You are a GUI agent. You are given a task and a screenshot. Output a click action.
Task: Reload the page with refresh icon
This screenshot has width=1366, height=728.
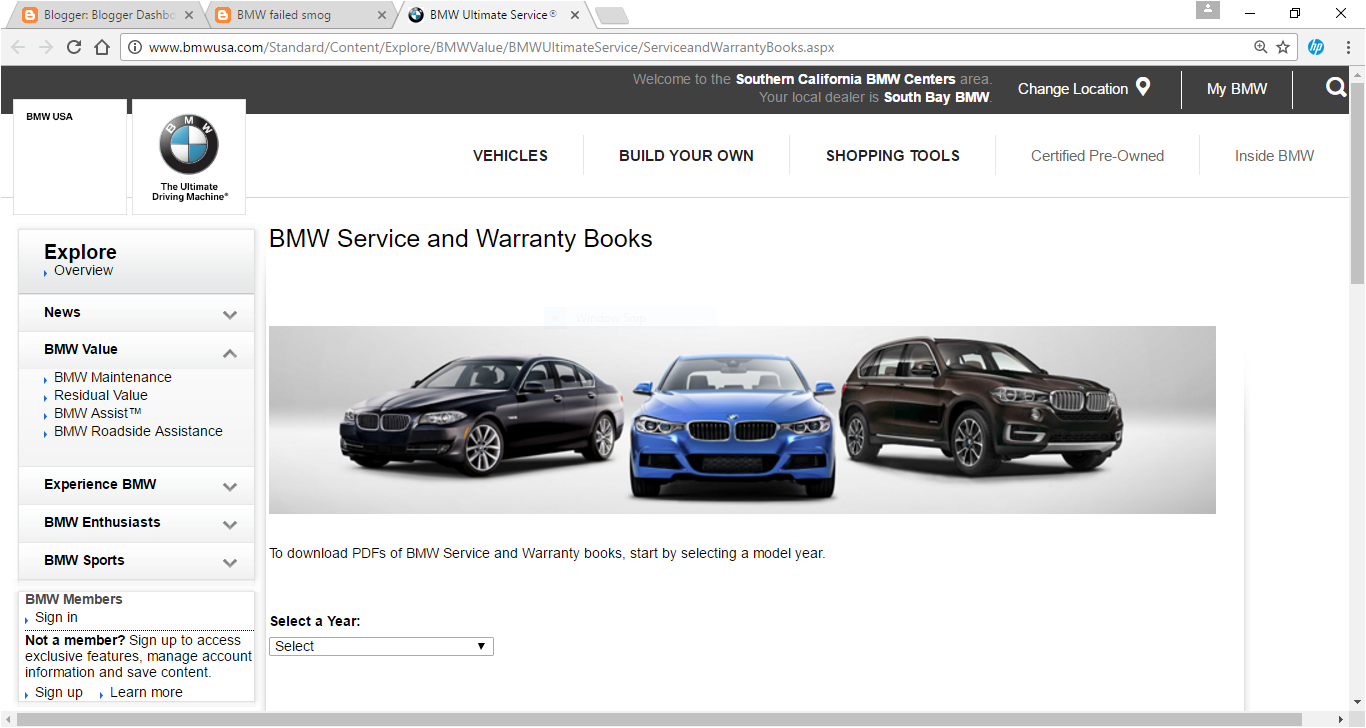pyautogui.click(x=74, y=47)
